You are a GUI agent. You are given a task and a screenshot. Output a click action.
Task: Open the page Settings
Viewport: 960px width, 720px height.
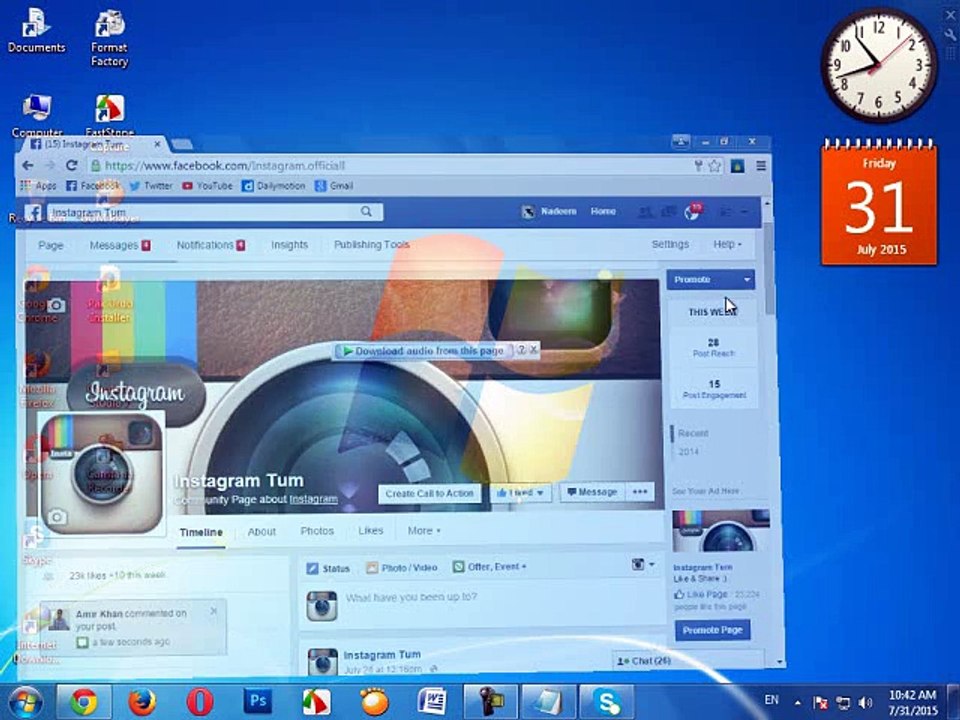point(670,244)
